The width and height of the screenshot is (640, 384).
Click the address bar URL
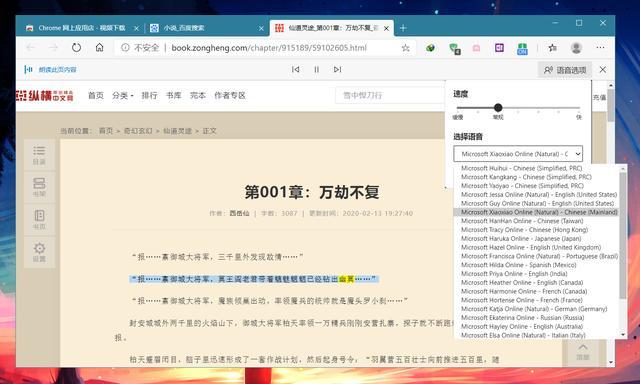pos(269,48)
